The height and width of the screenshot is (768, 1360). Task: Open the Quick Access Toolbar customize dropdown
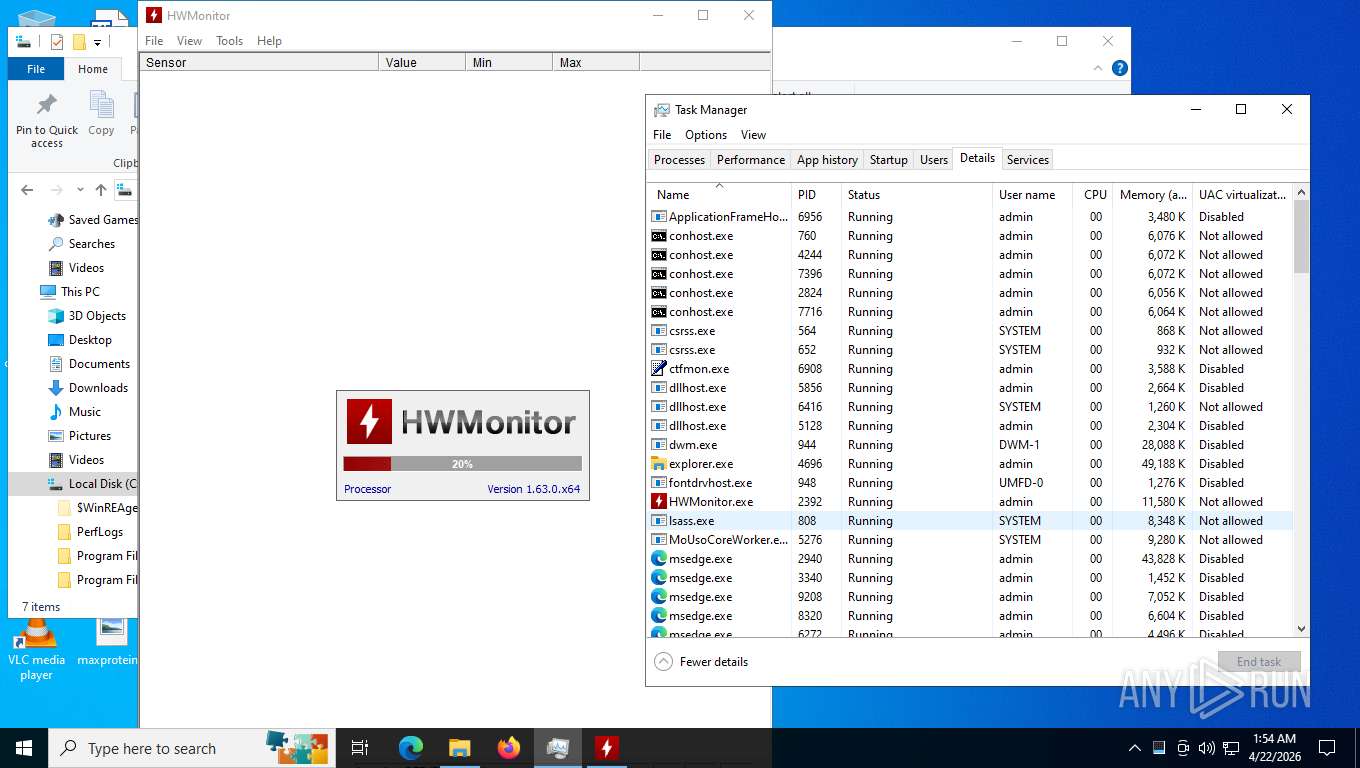[97, 42]
